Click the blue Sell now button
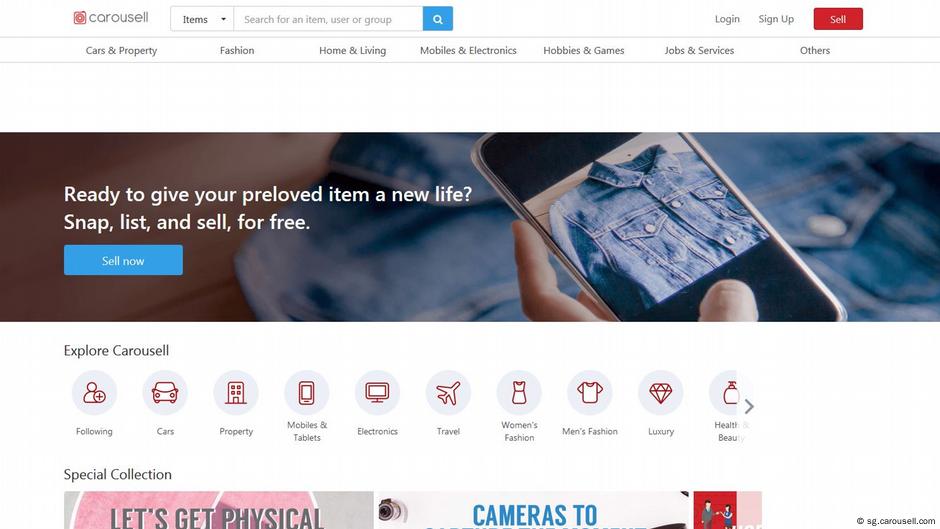This screenshot has width=940, height=529. [x=123, y=260]
